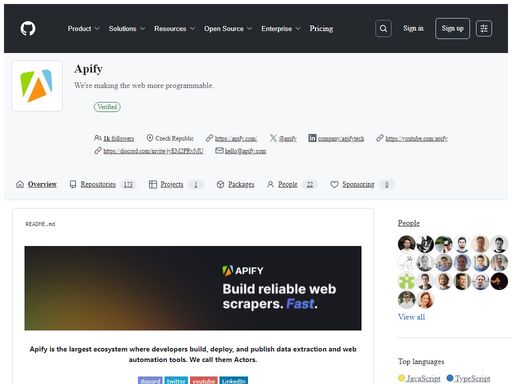This screenshot has width=512, height=384.
Task: Click the Verified badge
Action: (107, 107)
